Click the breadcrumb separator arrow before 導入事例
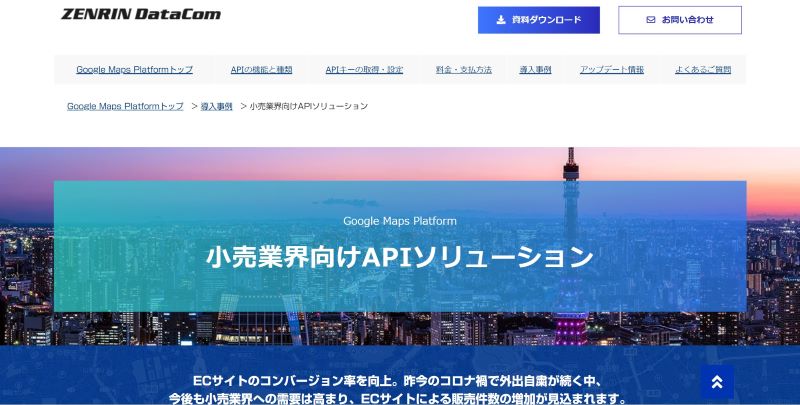 click(194, 106)
